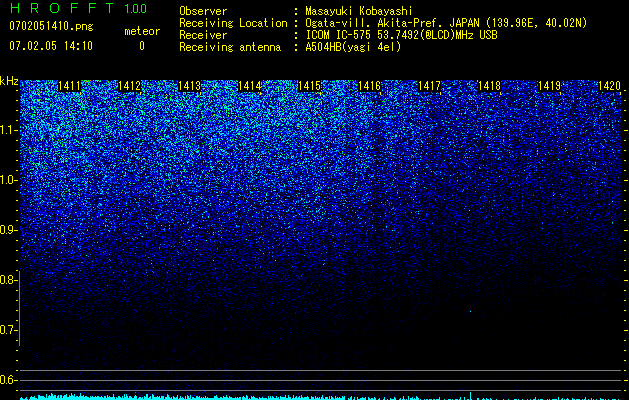Image resolution: width=629 pixels, height=400 pixels.
Task: Click time marker 1420
Action: click(x=609, y=86)
